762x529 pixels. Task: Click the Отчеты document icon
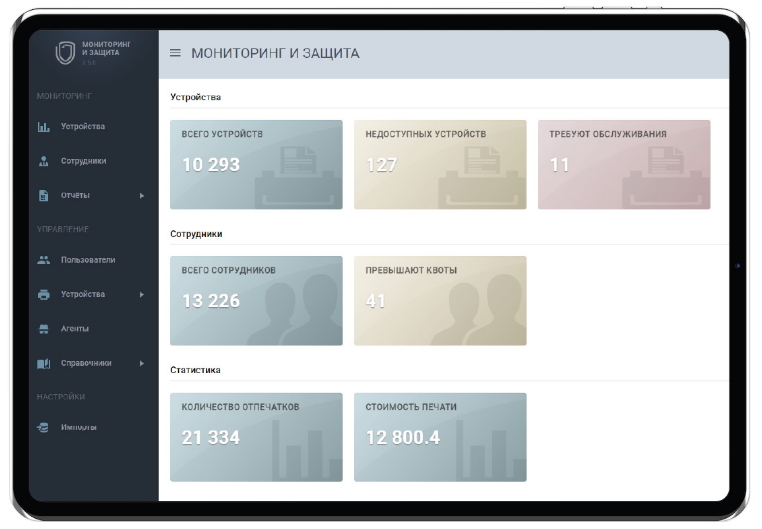[x=43, y=195]
